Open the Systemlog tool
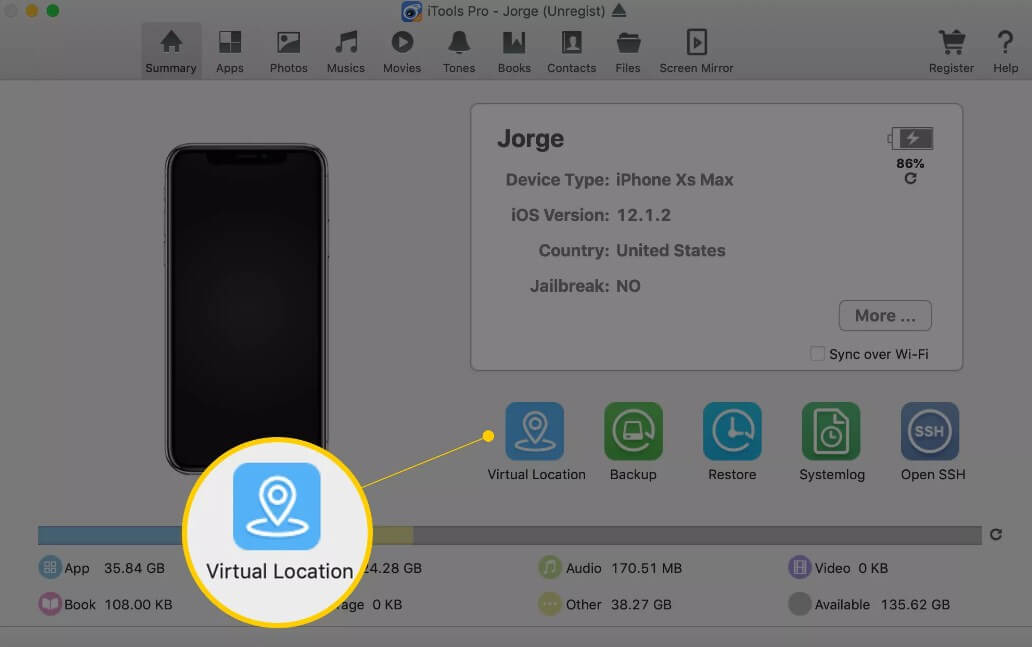The image size is (1032, 647). pos(831,431)
